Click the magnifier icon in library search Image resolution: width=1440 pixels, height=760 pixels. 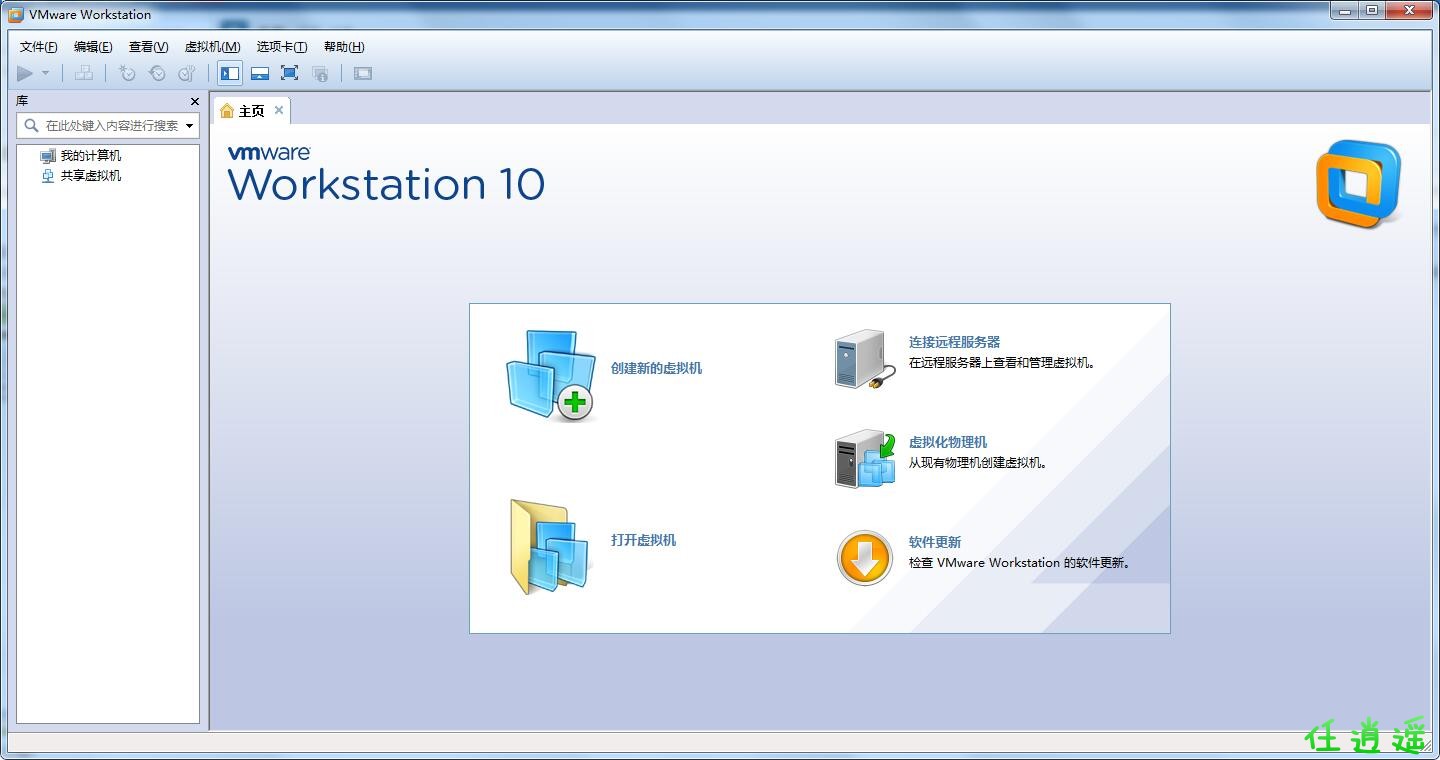pos(32,126)
